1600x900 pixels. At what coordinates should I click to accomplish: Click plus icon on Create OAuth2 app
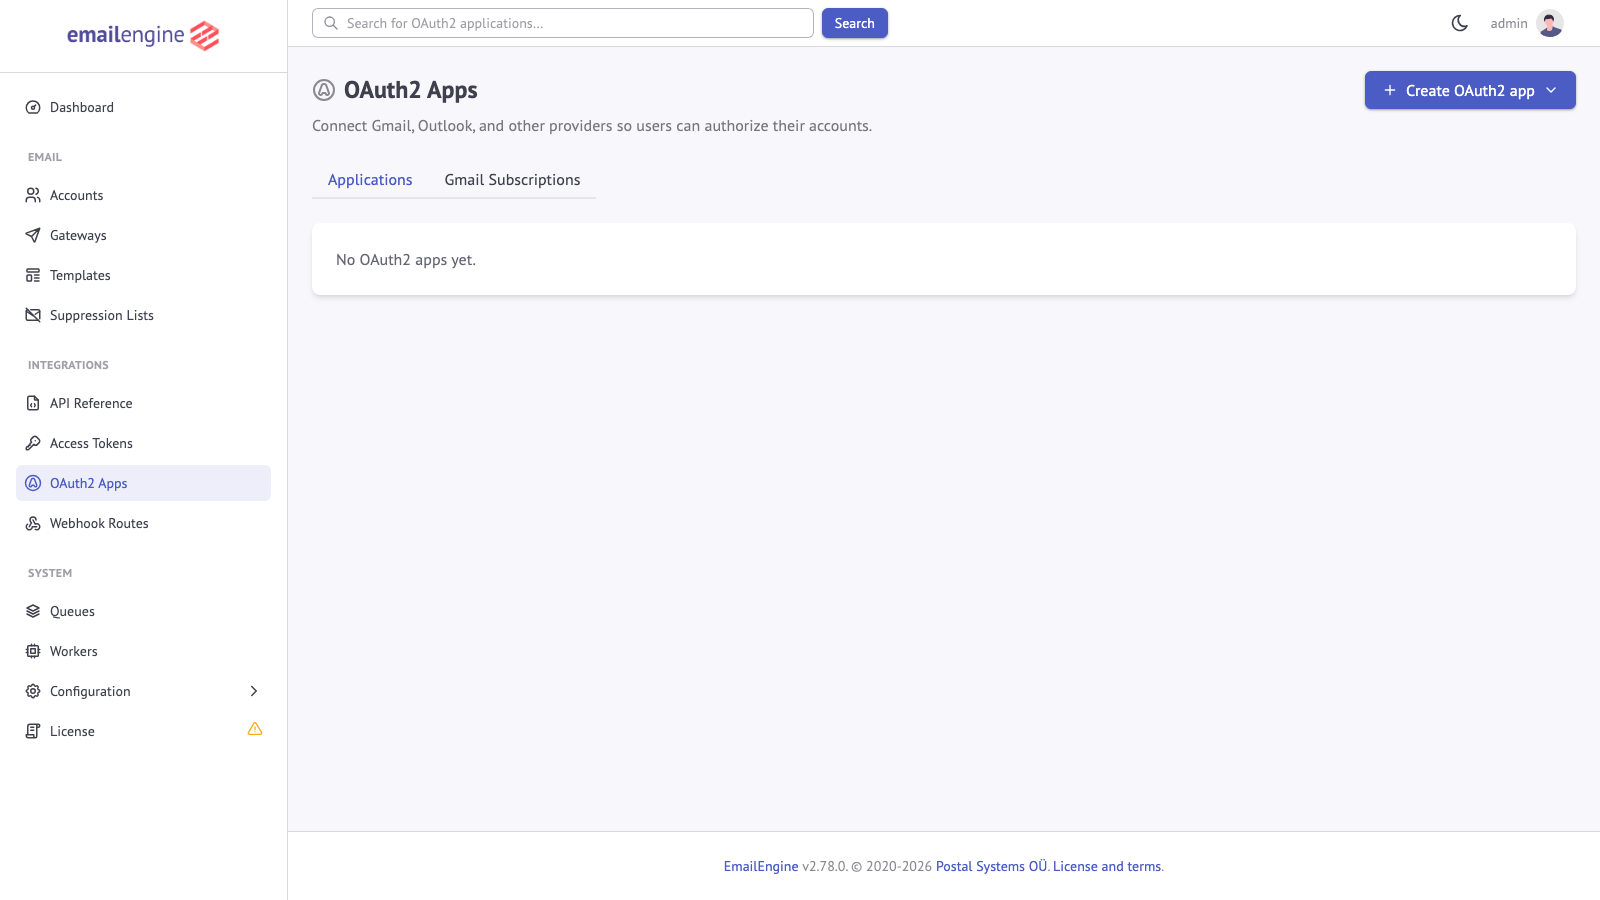[1389, 90]
